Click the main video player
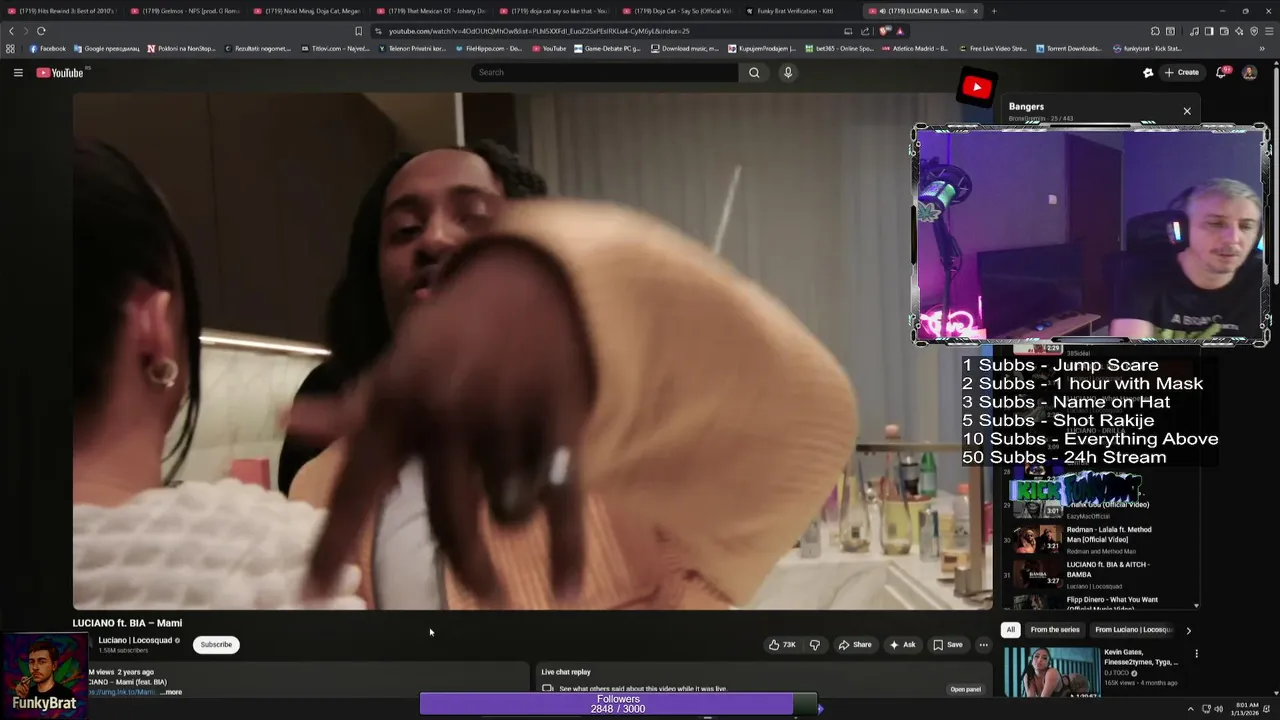 (x=532, y=351)
